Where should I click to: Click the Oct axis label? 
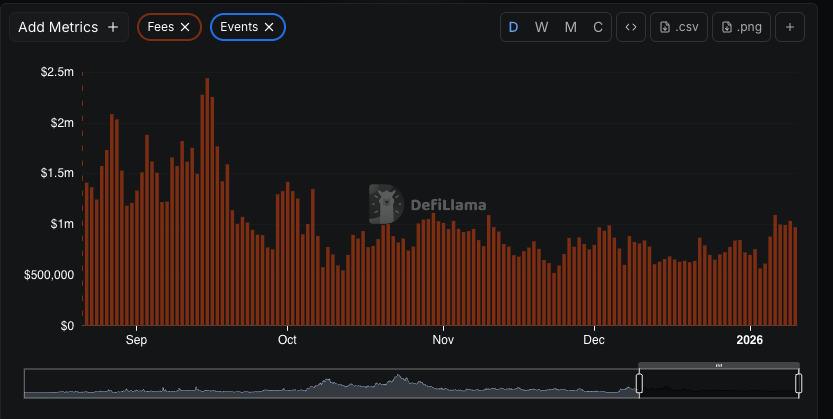(287, 340)
